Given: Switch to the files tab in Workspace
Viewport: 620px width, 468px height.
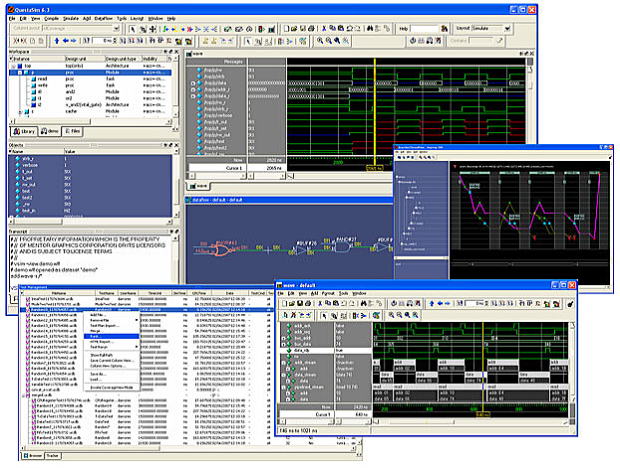Looking at the screenshot, I should coord(72,131).
